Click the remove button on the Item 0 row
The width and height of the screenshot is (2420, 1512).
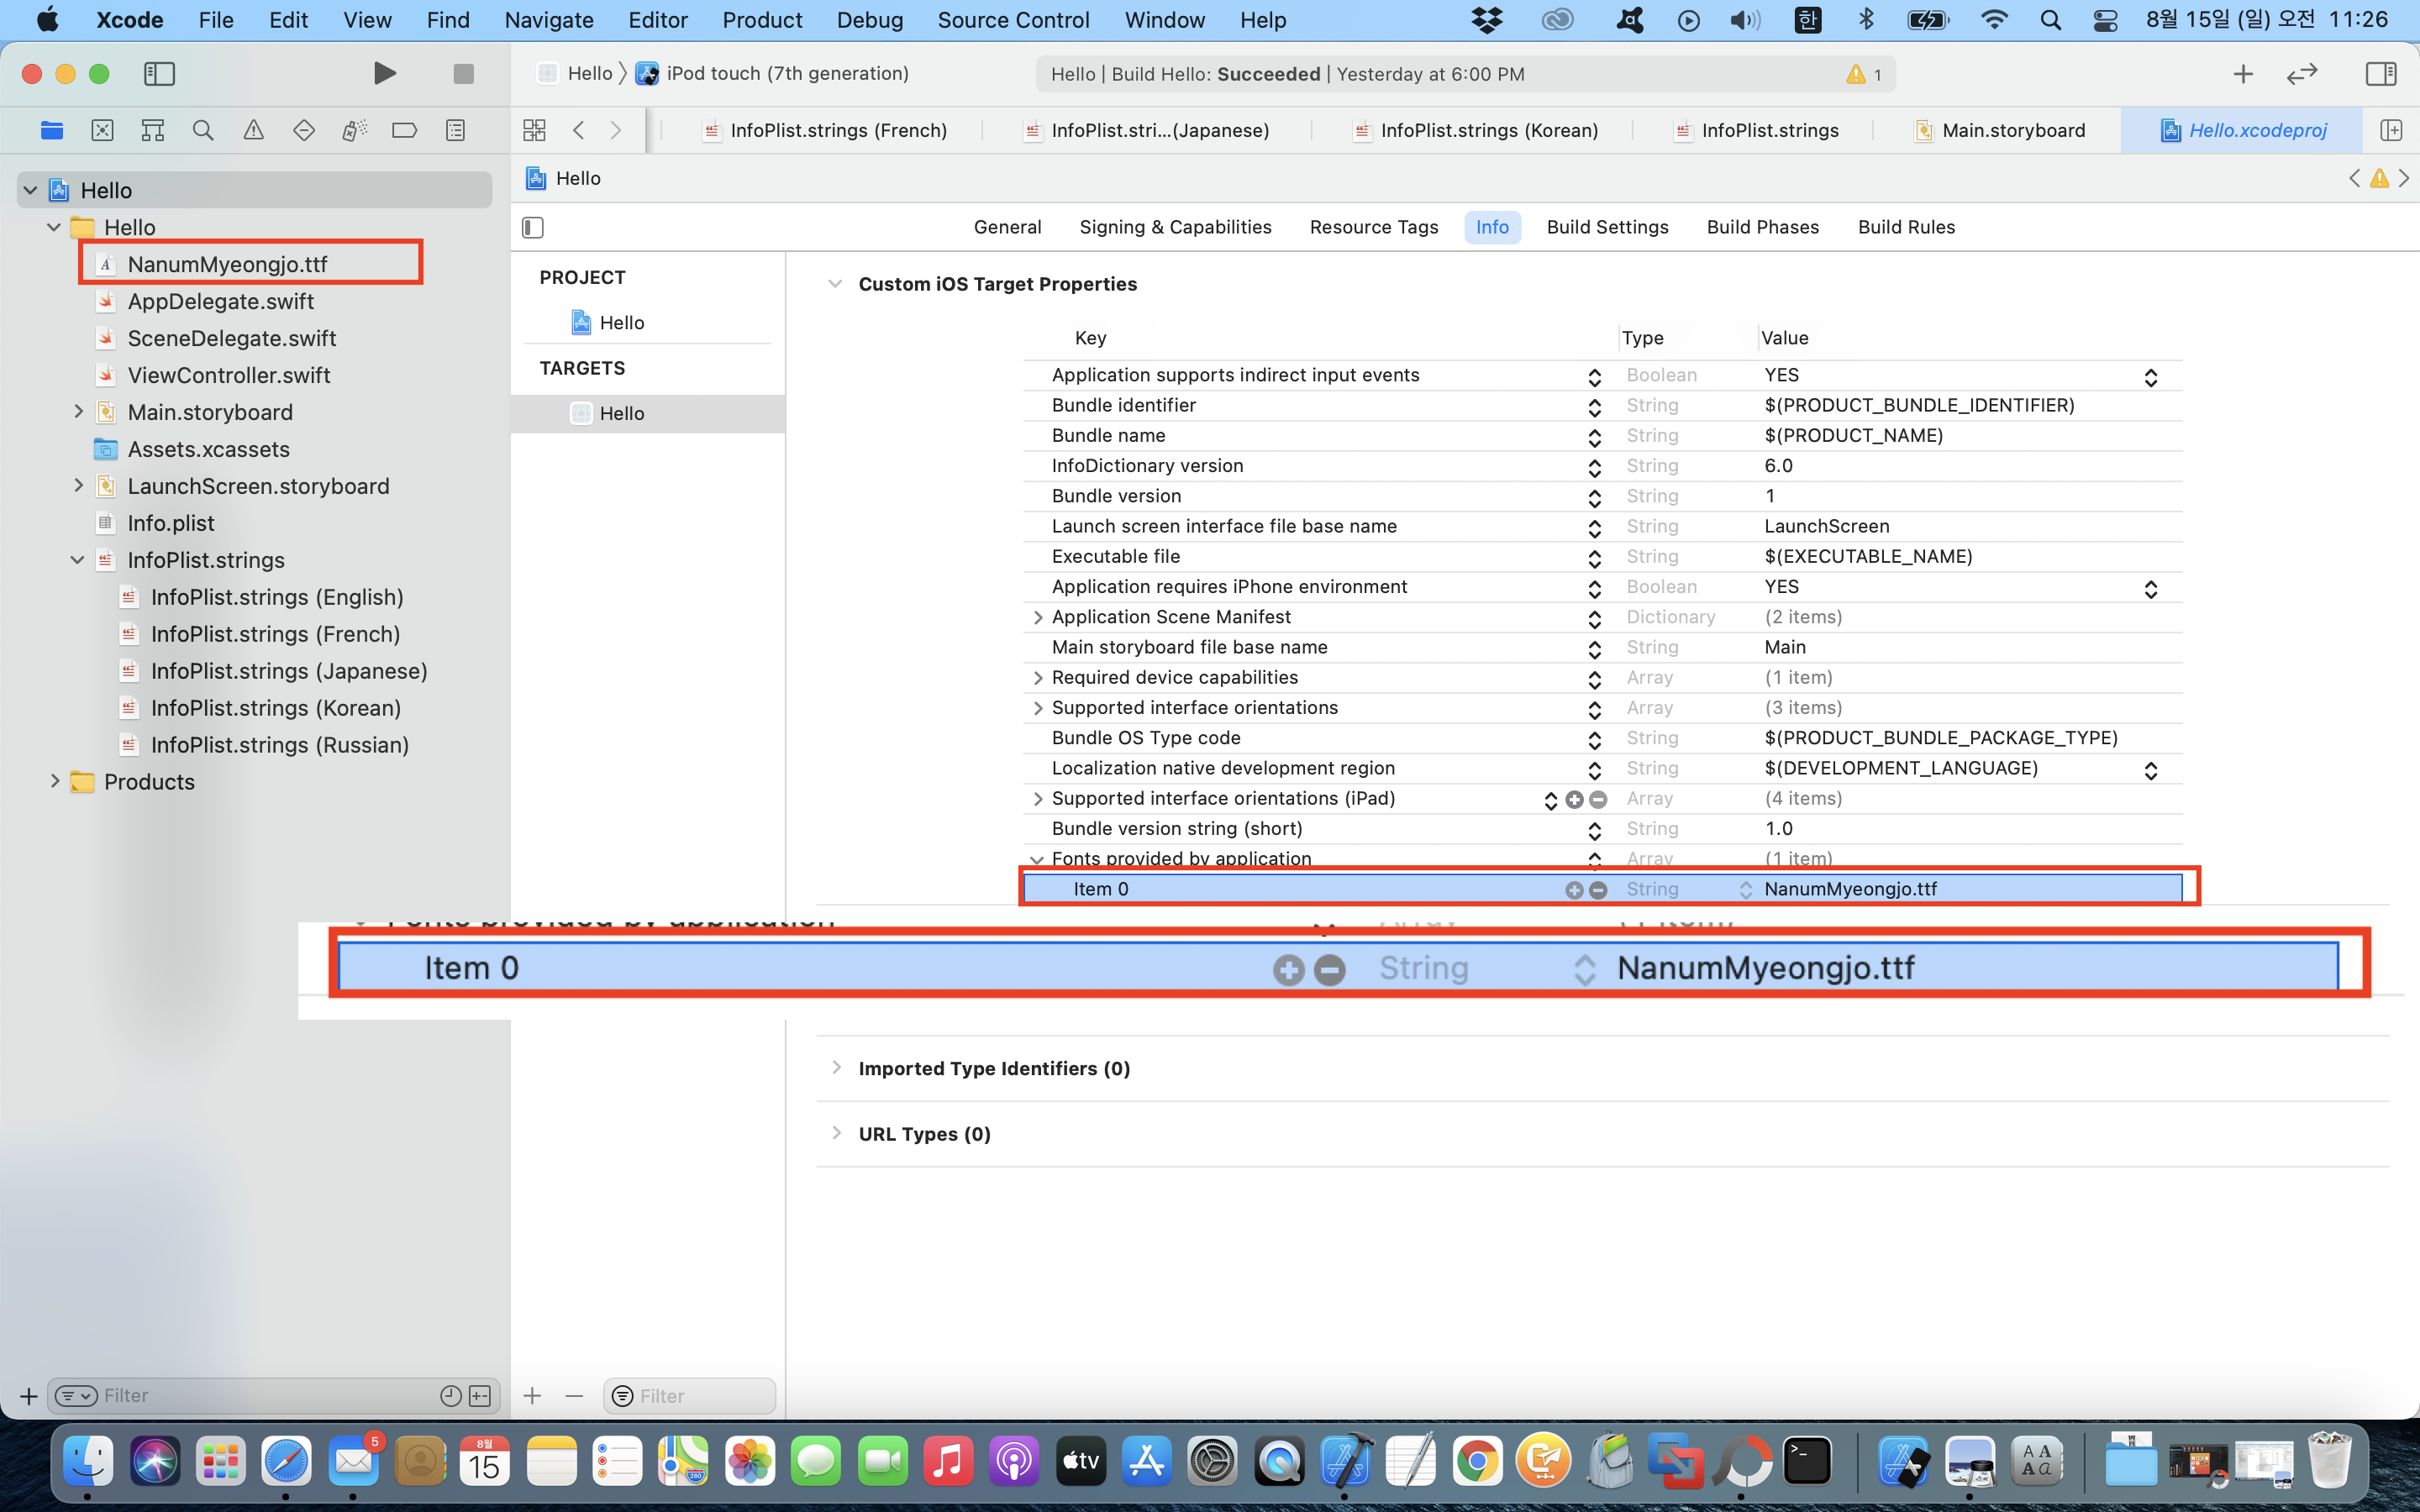pyautogui.click(x=1598, y=889)
